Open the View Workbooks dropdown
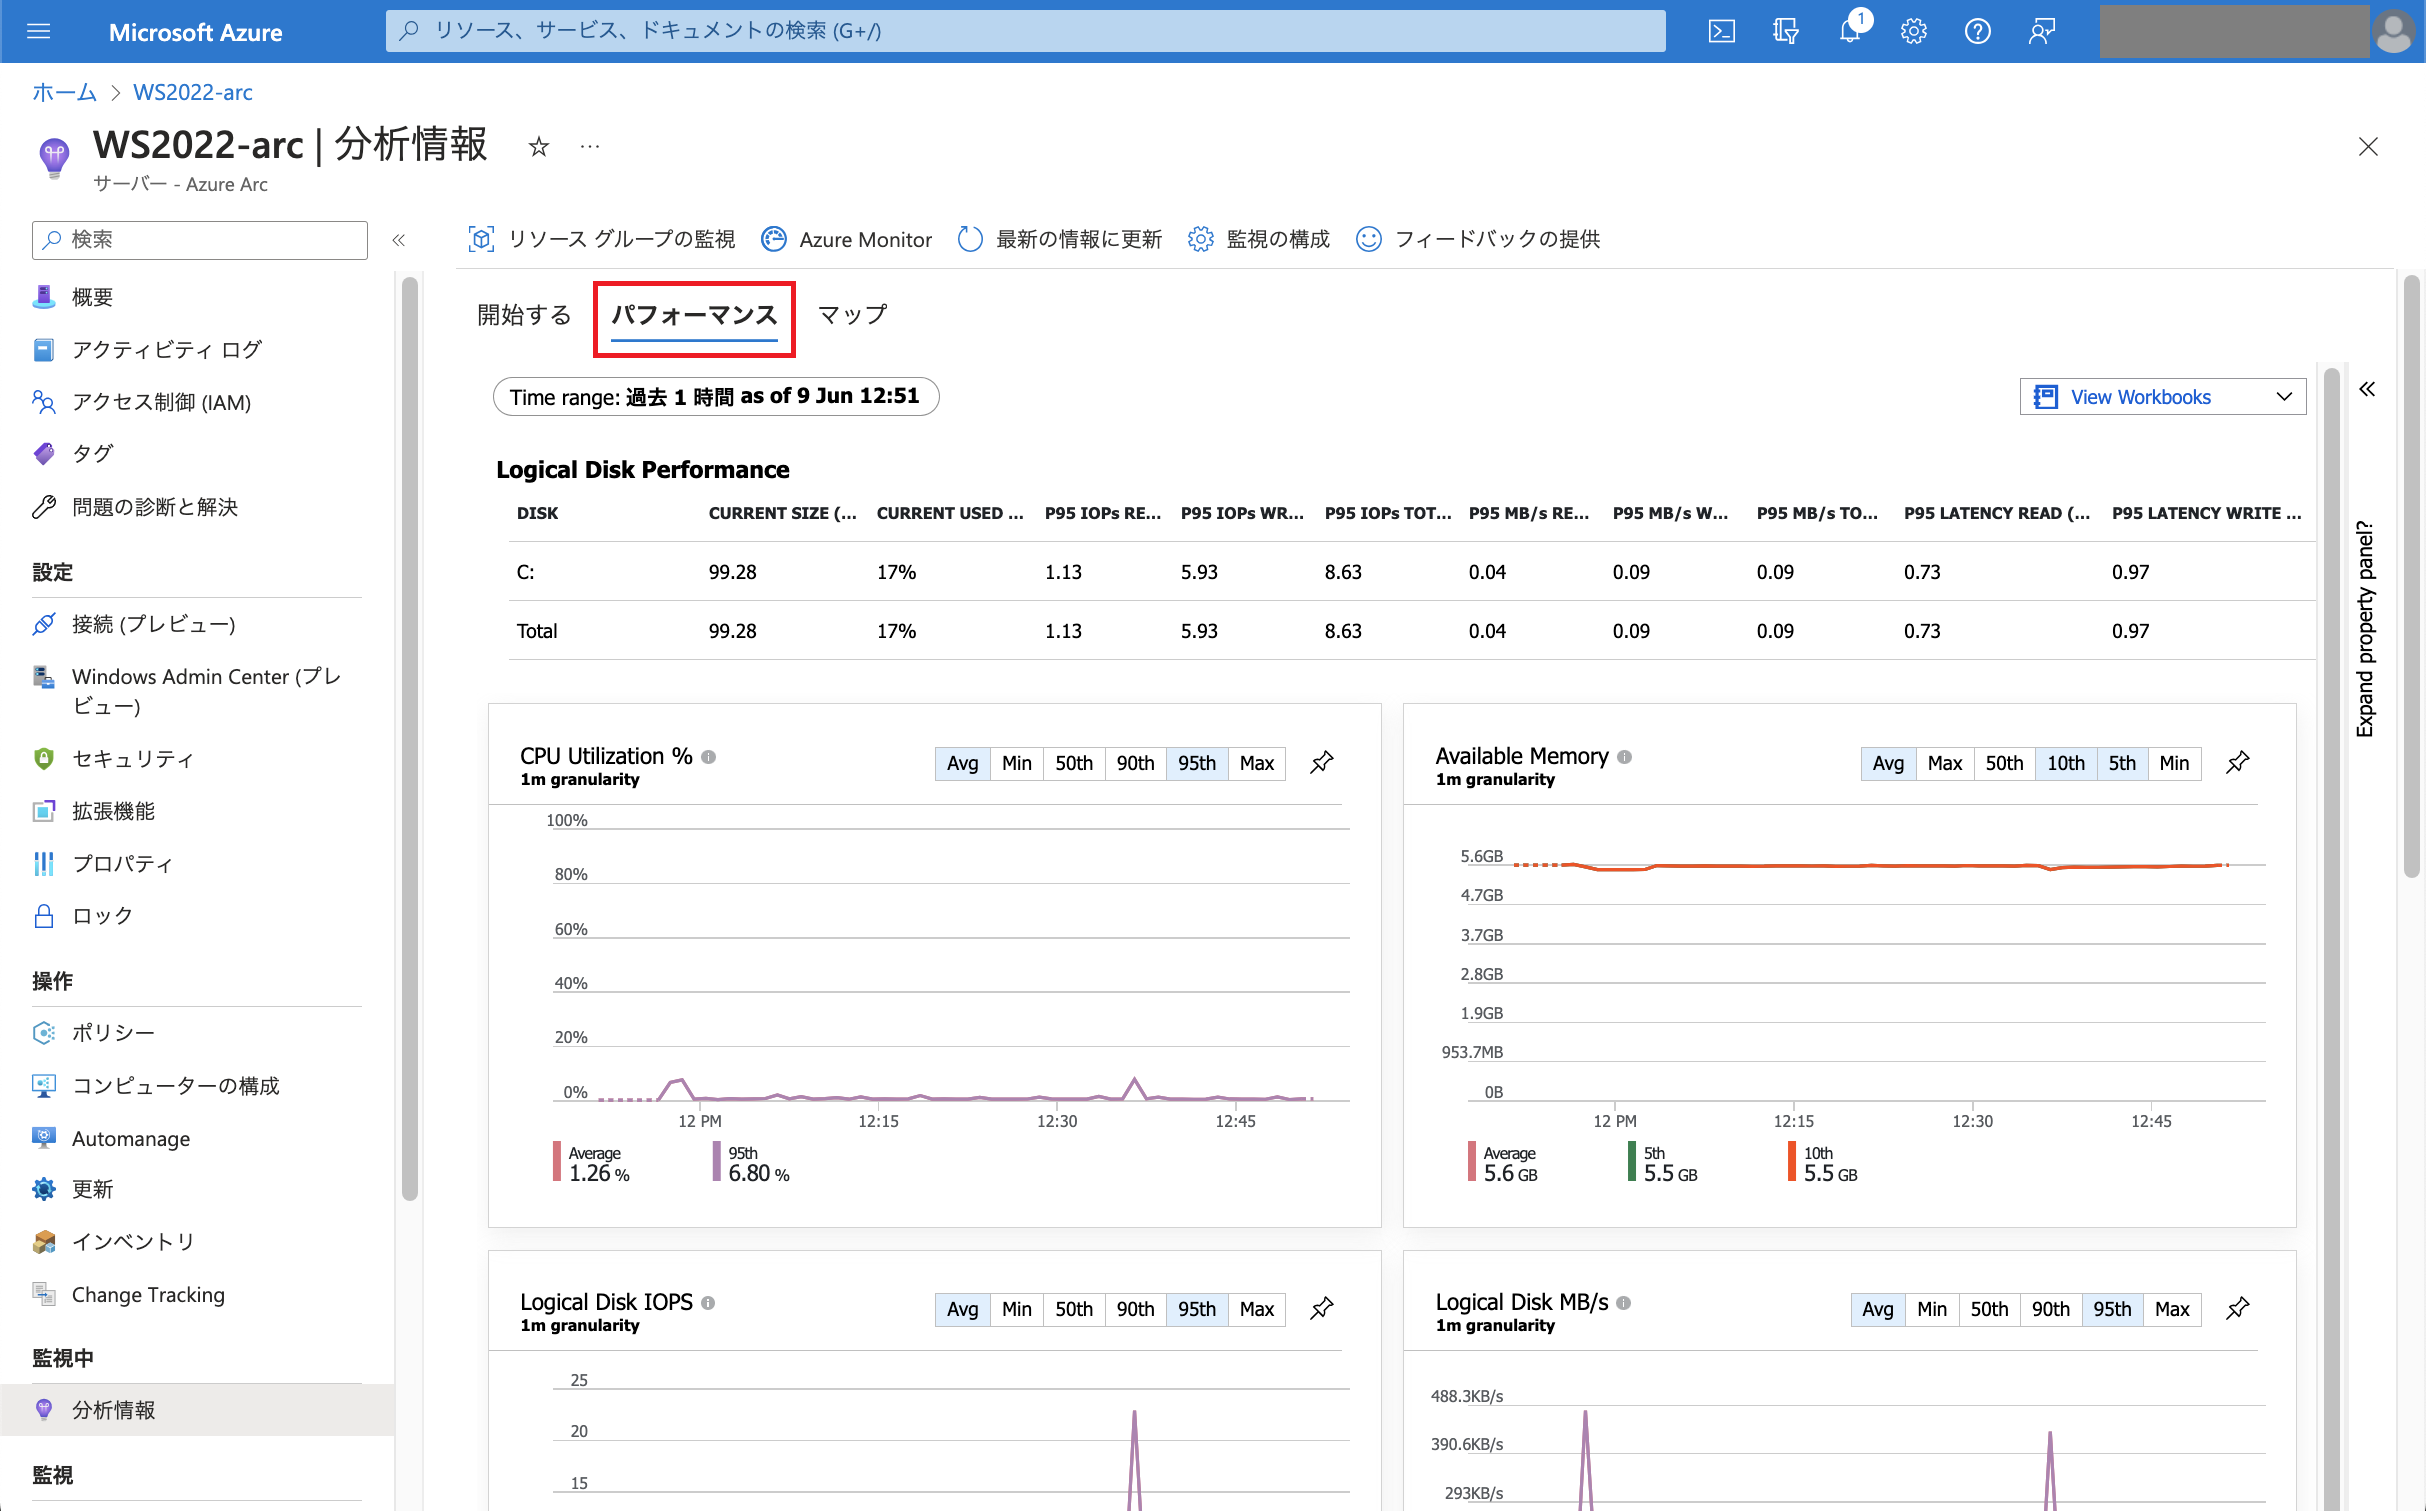 (2163, 397)
